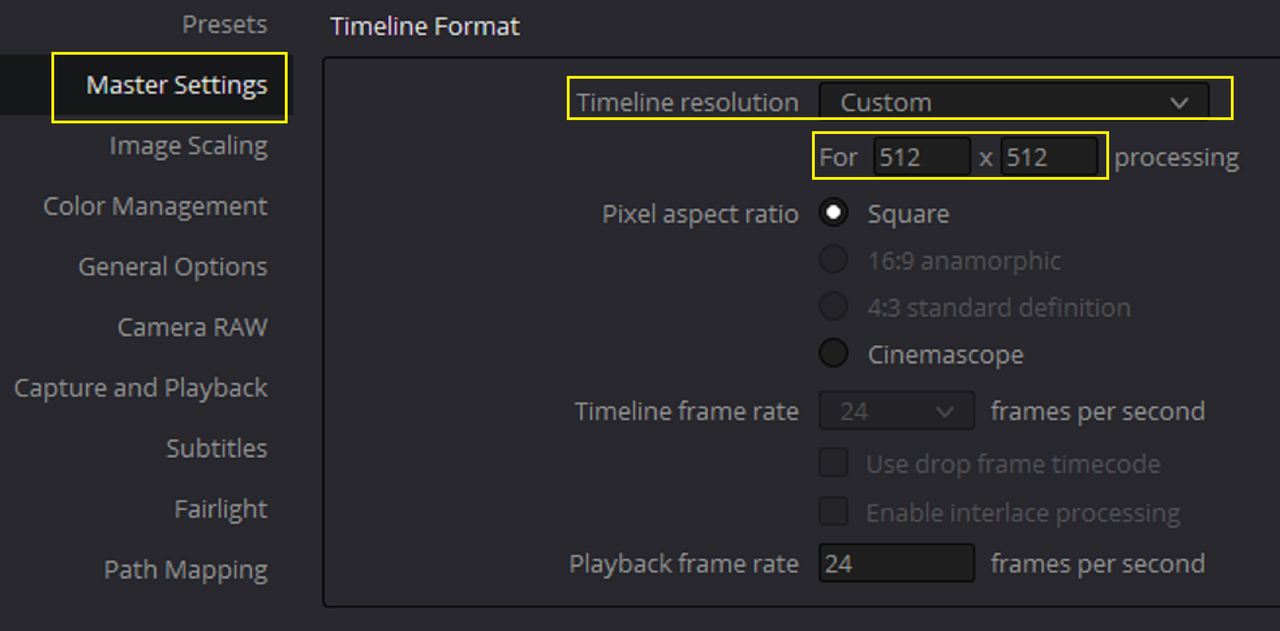Toggle Enable interlace processing checkbox
The height and width of the screenshot is (631, 1280).
point(833,512)
